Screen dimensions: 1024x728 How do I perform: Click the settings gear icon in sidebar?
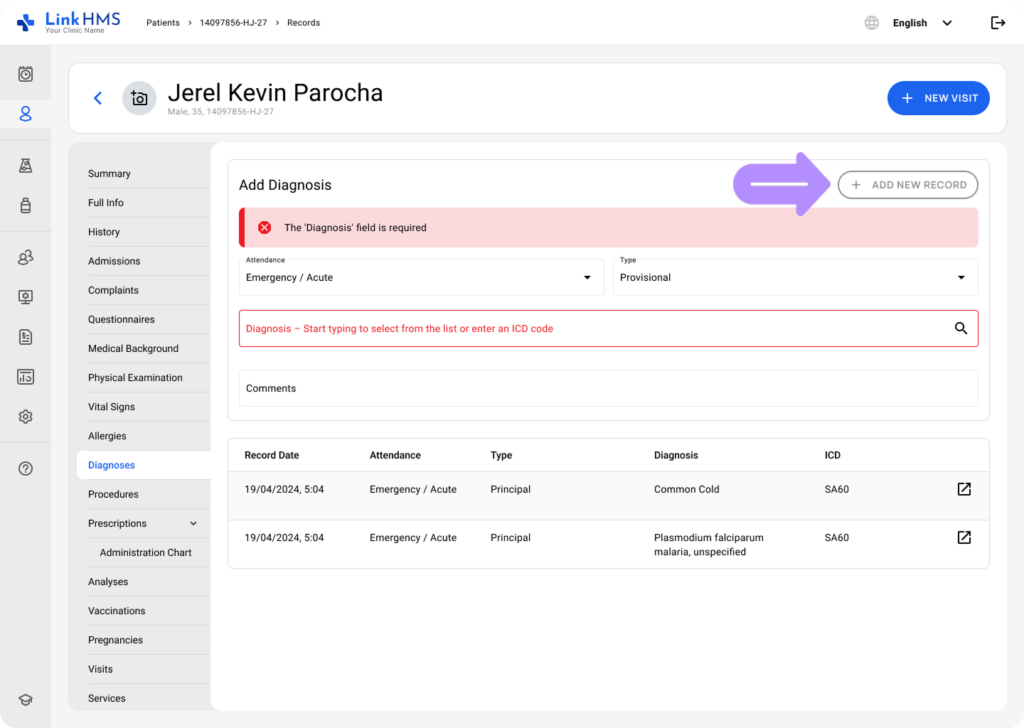(26, 417)
